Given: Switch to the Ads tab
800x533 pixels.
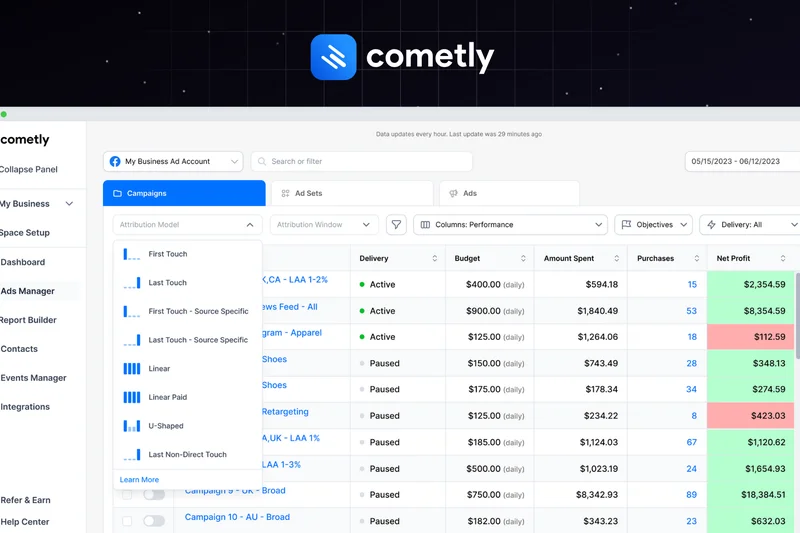Looking at the screenshot, I should point(509,193).
